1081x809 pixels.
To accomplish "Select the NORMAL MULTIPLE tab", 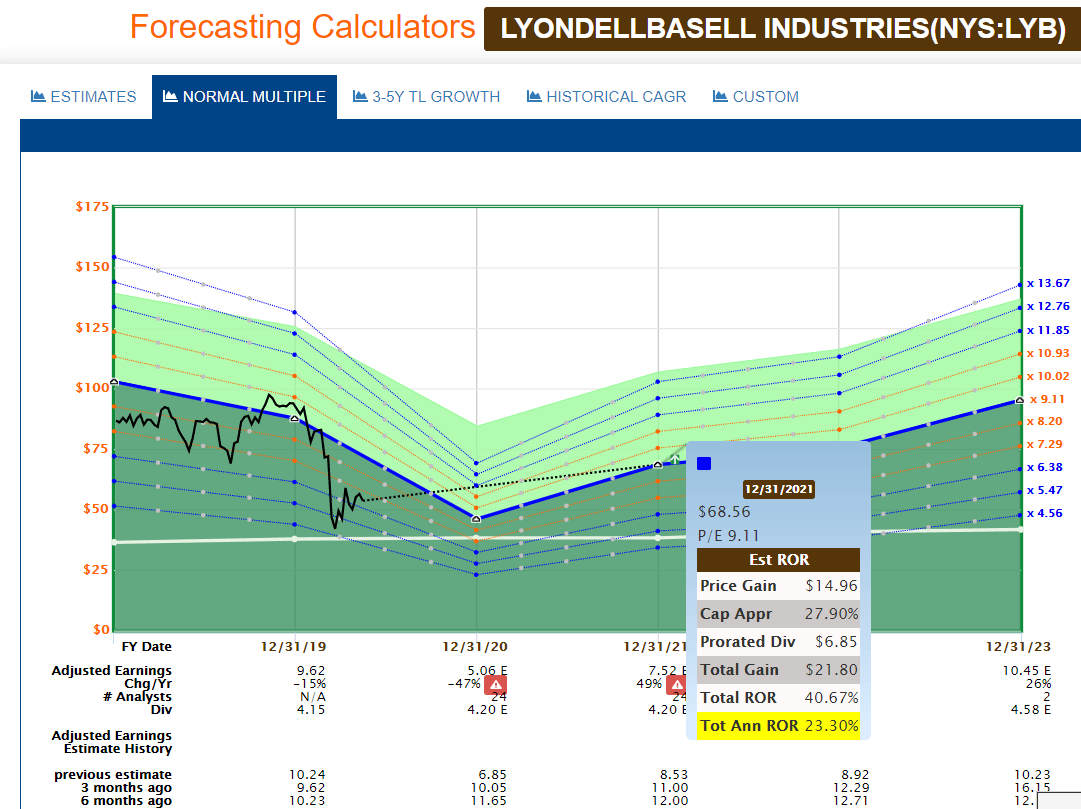I will [244, 97].
